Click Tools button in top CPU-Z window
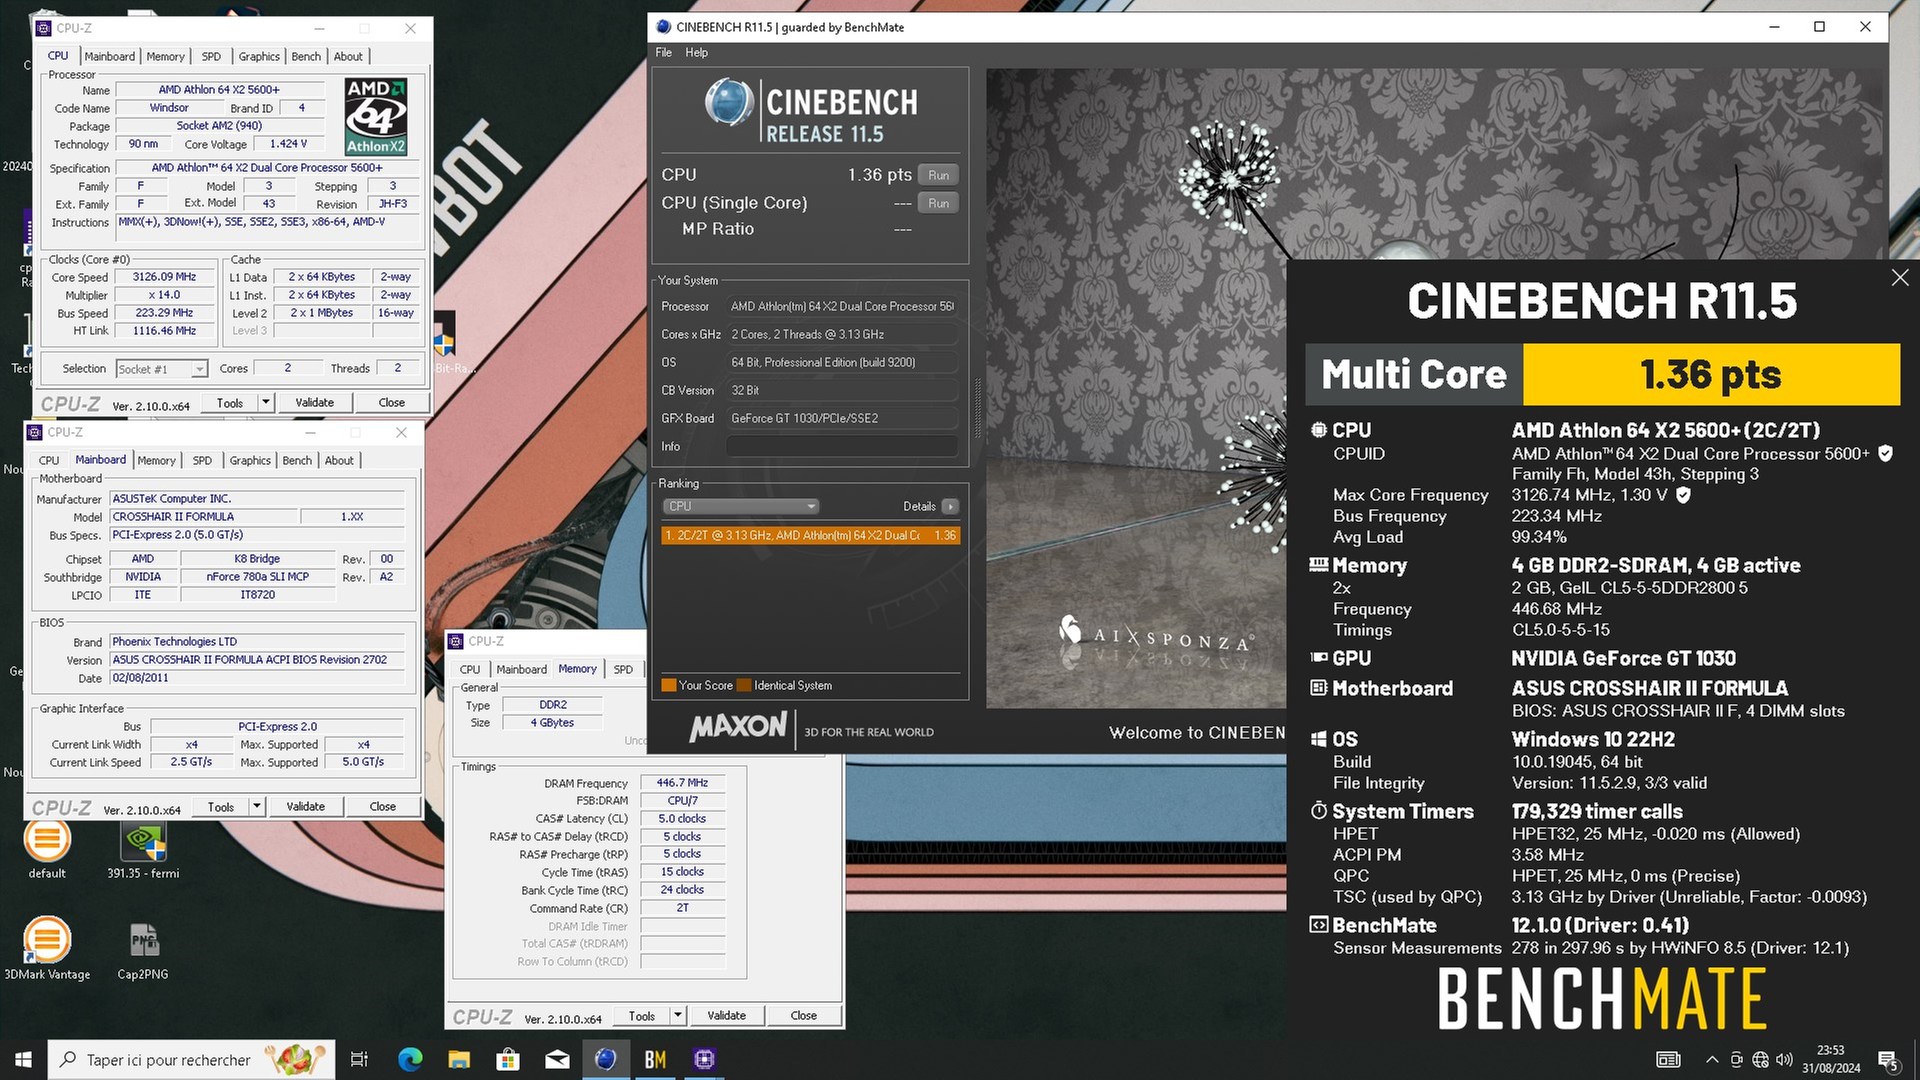 click(230, 403)
